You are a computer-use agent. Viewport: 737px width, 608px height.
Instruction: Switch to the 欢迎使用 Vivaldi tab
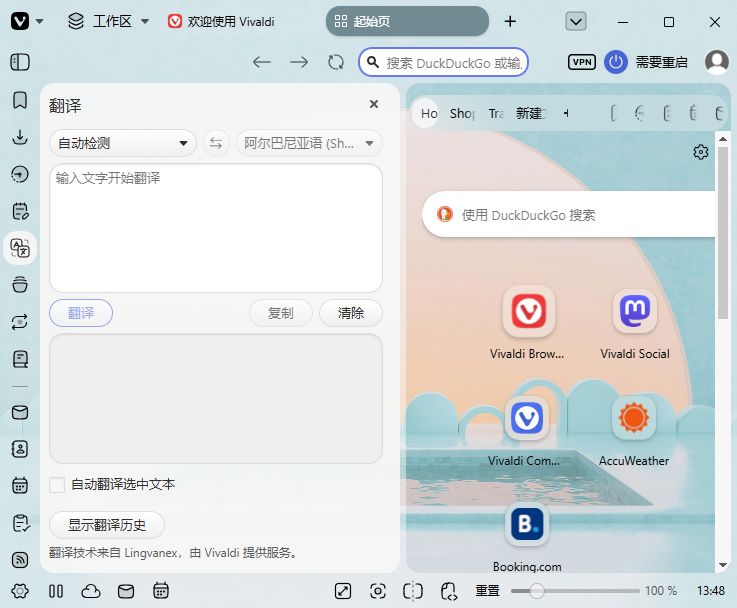pyautogui.click(x=221, y=21)
